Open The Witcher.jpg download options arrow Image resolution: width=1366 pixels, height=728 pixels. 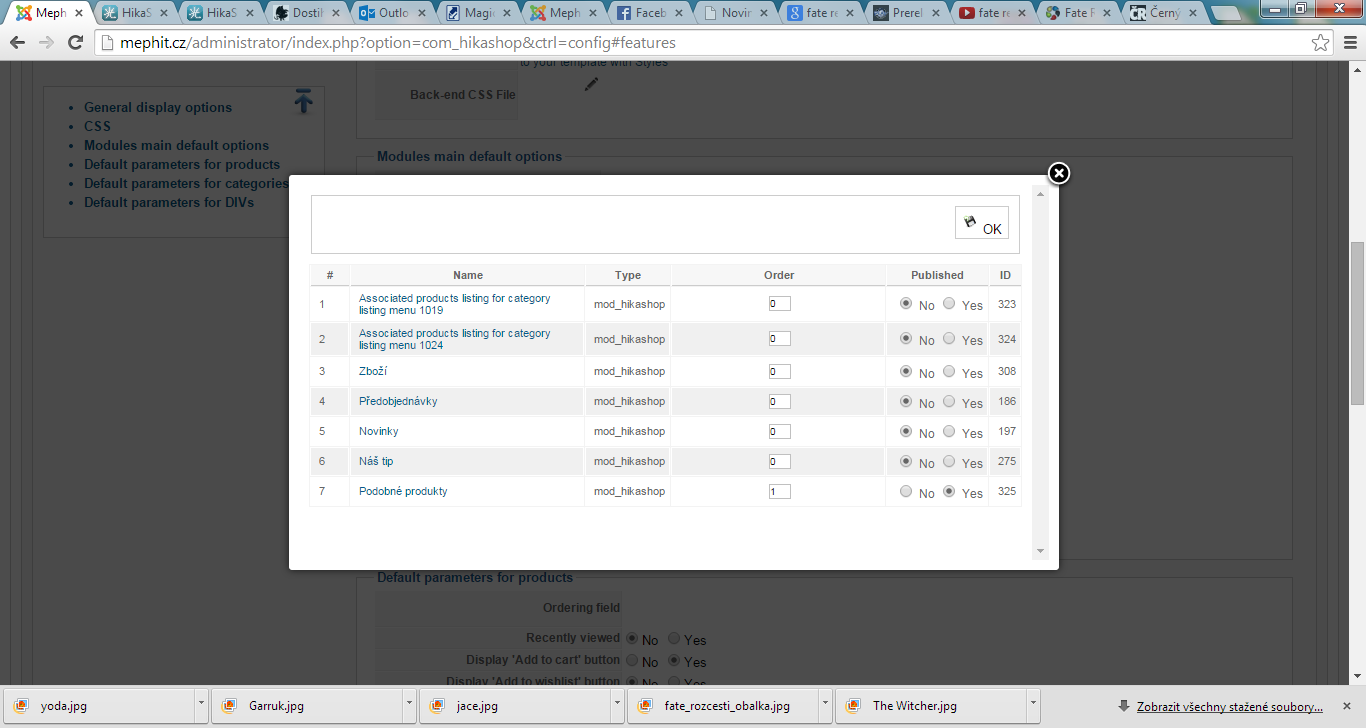point(1033,705)
